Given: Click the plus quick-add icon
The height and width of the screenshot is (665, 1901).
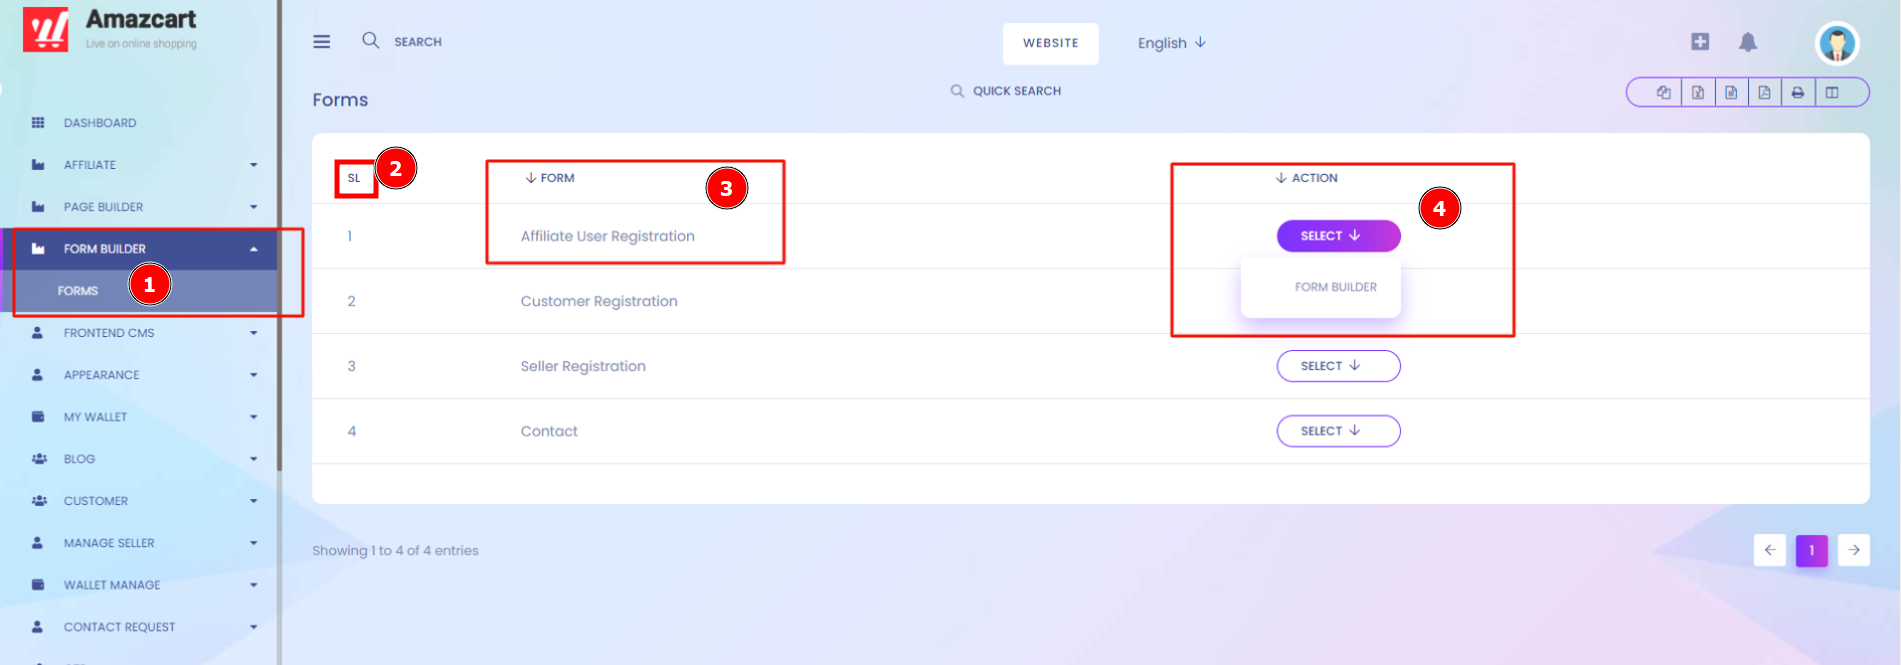Looking at the screenshot, I should (1700, 41).
